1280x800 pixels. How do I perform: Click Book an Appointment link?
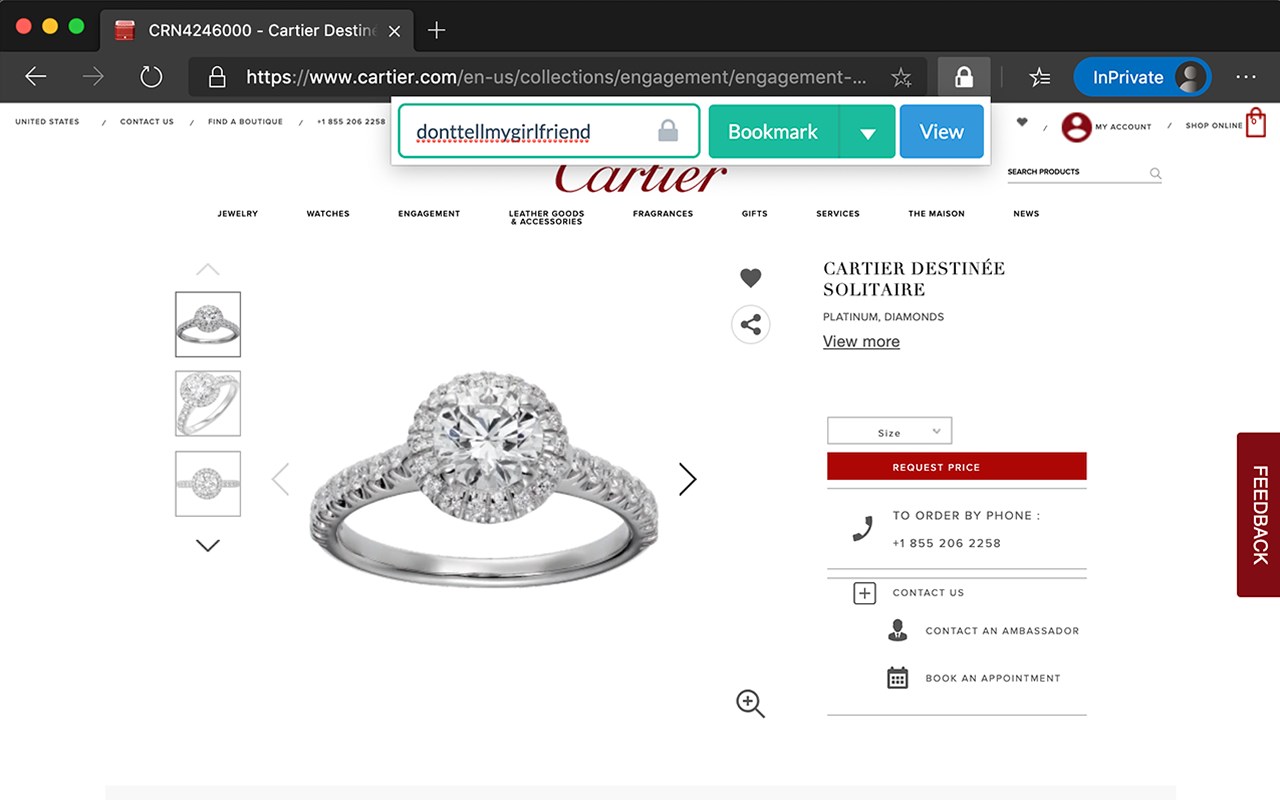click(x=993, y=678)
